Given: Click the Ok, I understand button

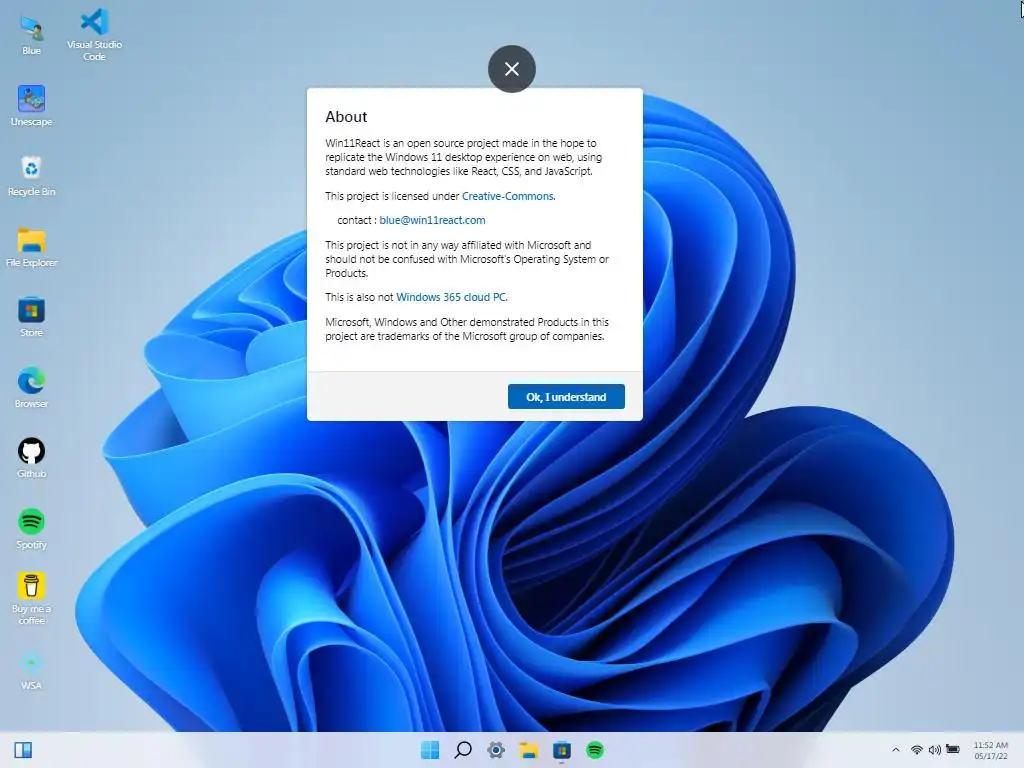Looking at the screenshot, I should [566, 396].
